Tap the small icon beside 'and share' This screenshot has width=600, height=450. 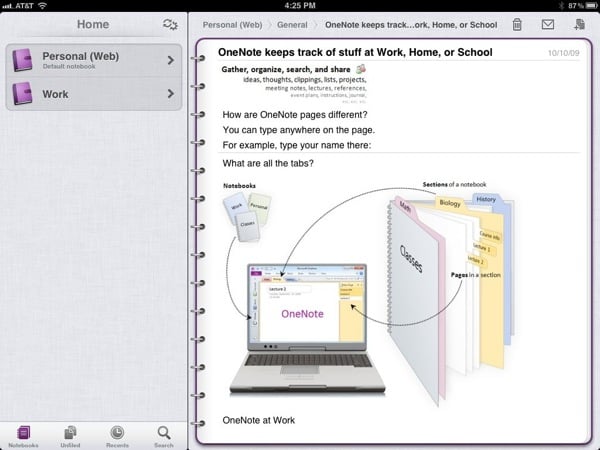(x=361, y=69)
